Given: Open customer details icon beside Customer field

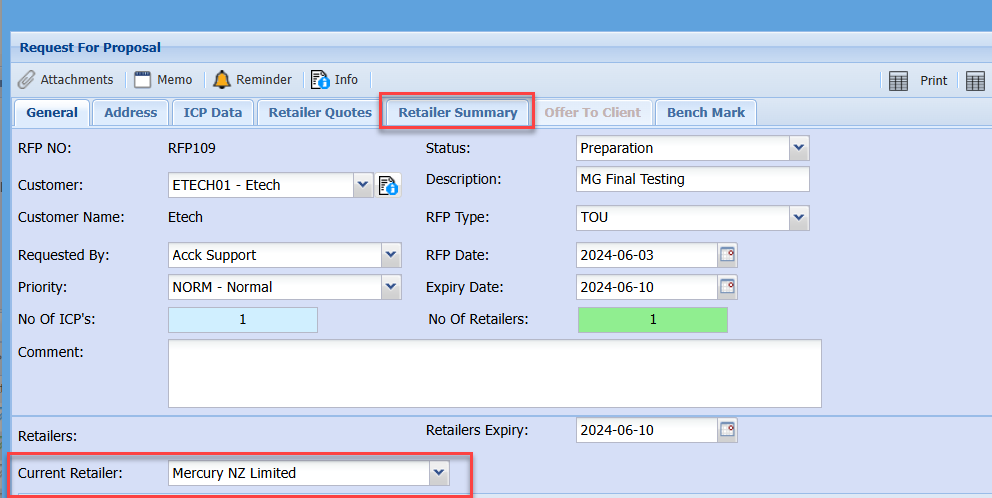Looking at the screenshot, I should click(x=388, y=185).
